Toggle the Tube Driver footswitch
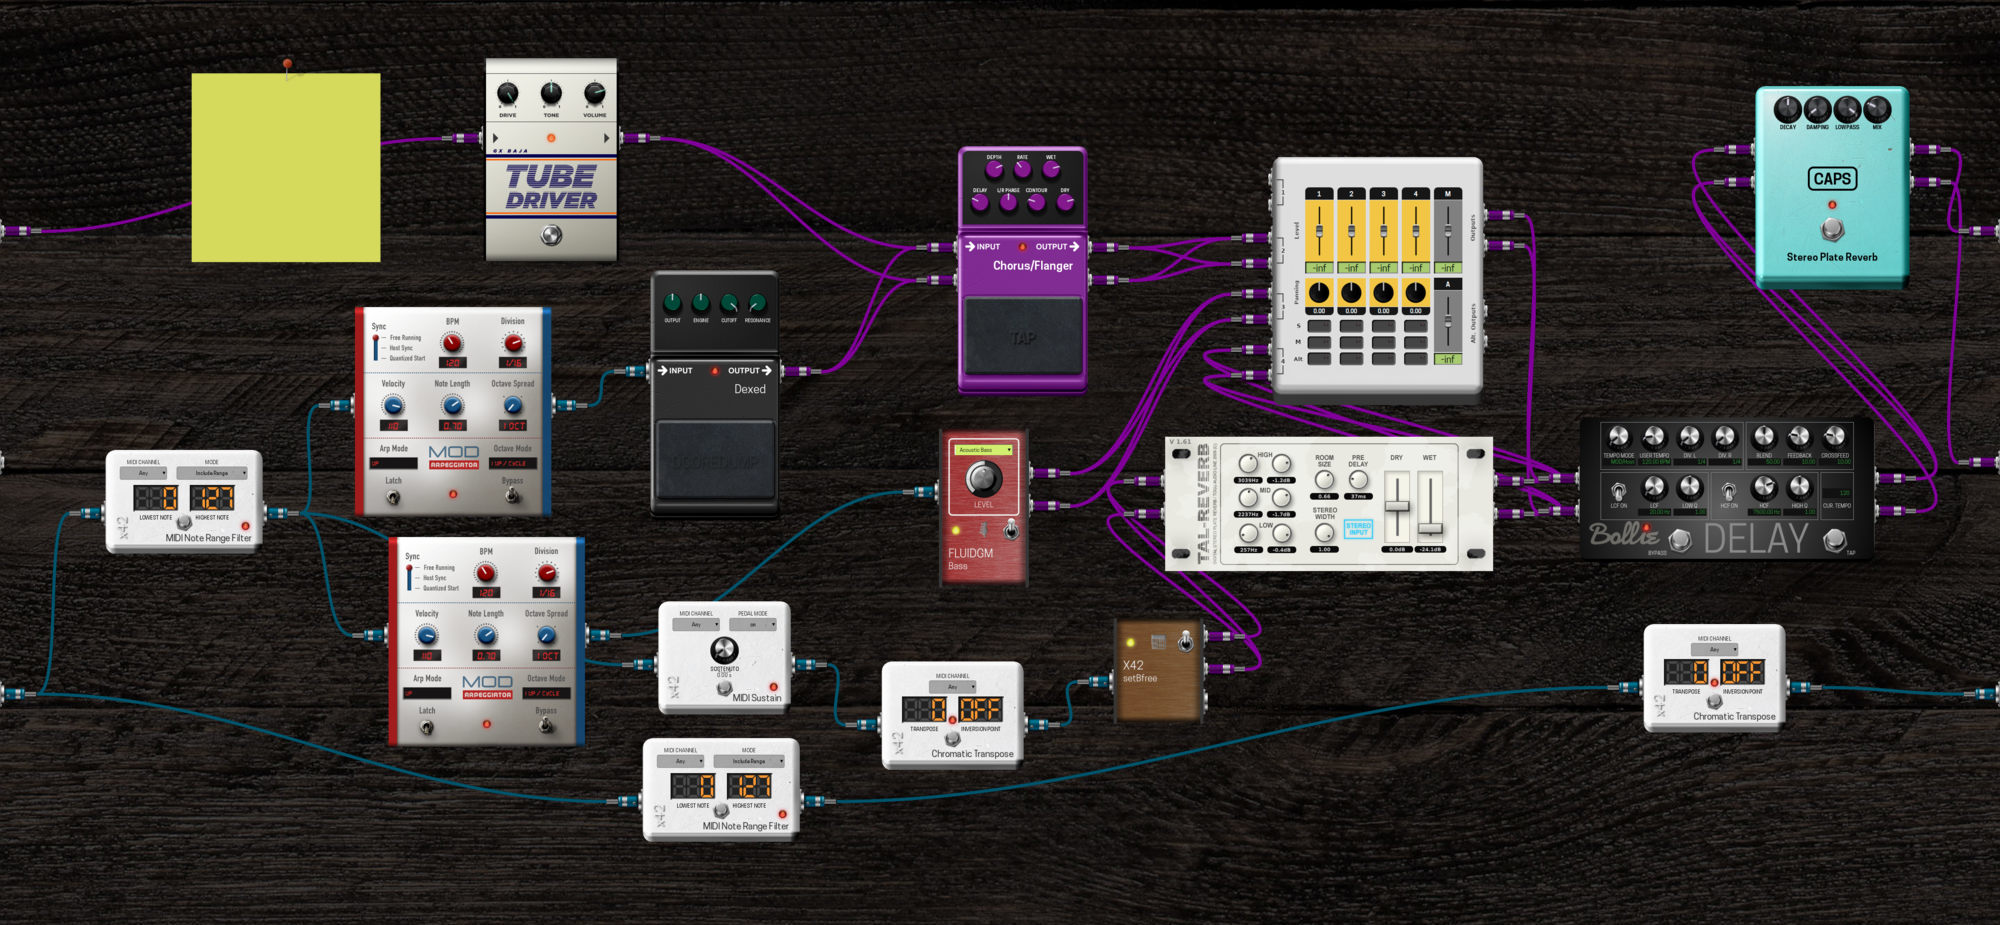Image resolution: width=2000 pixels, height=925 pixels. tap(551, 235)
